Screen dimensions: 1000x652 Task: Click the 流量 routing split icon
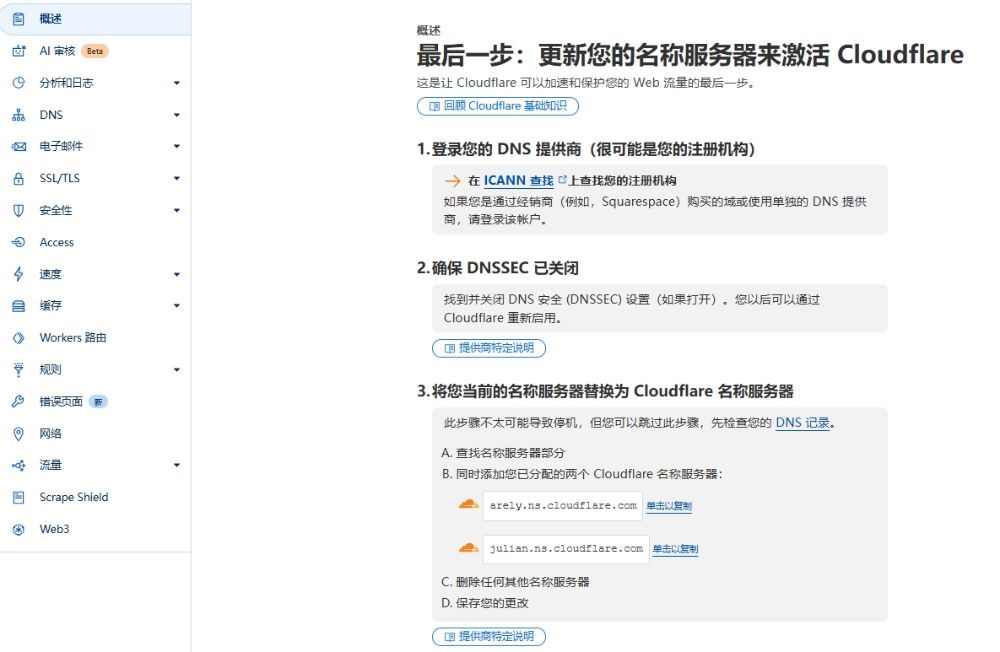click(18, 465)
